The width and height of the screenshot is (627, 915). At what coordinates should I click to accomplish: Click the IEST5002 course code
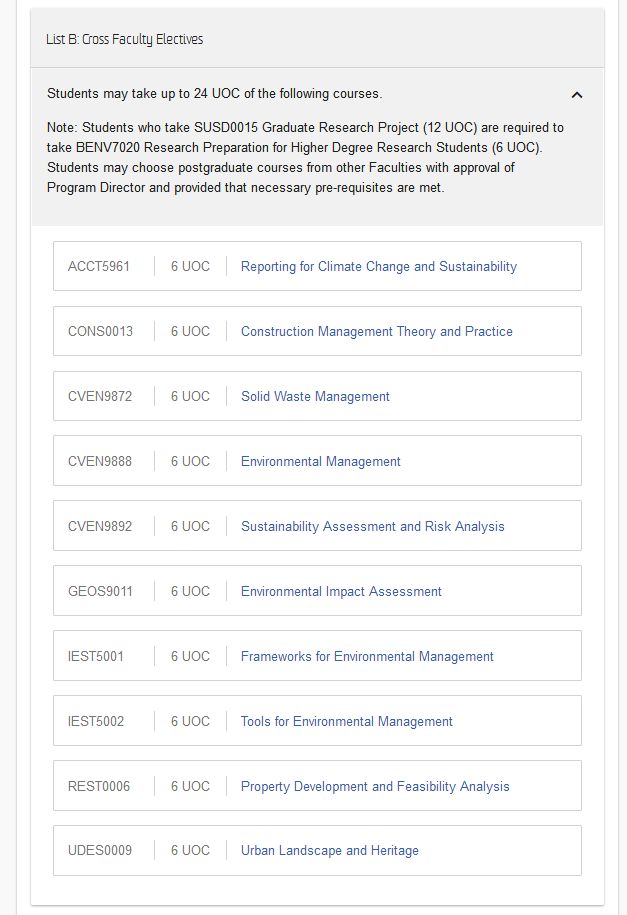tap(96, 721)
